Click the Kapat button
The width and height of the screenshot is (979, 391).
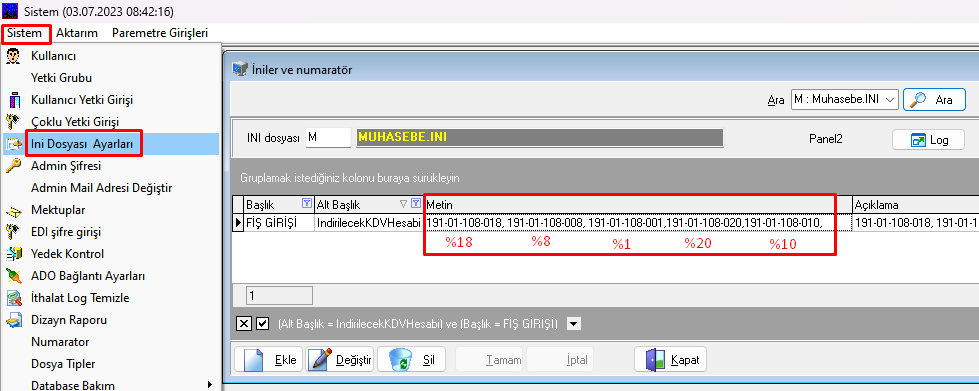pos(671,360)
